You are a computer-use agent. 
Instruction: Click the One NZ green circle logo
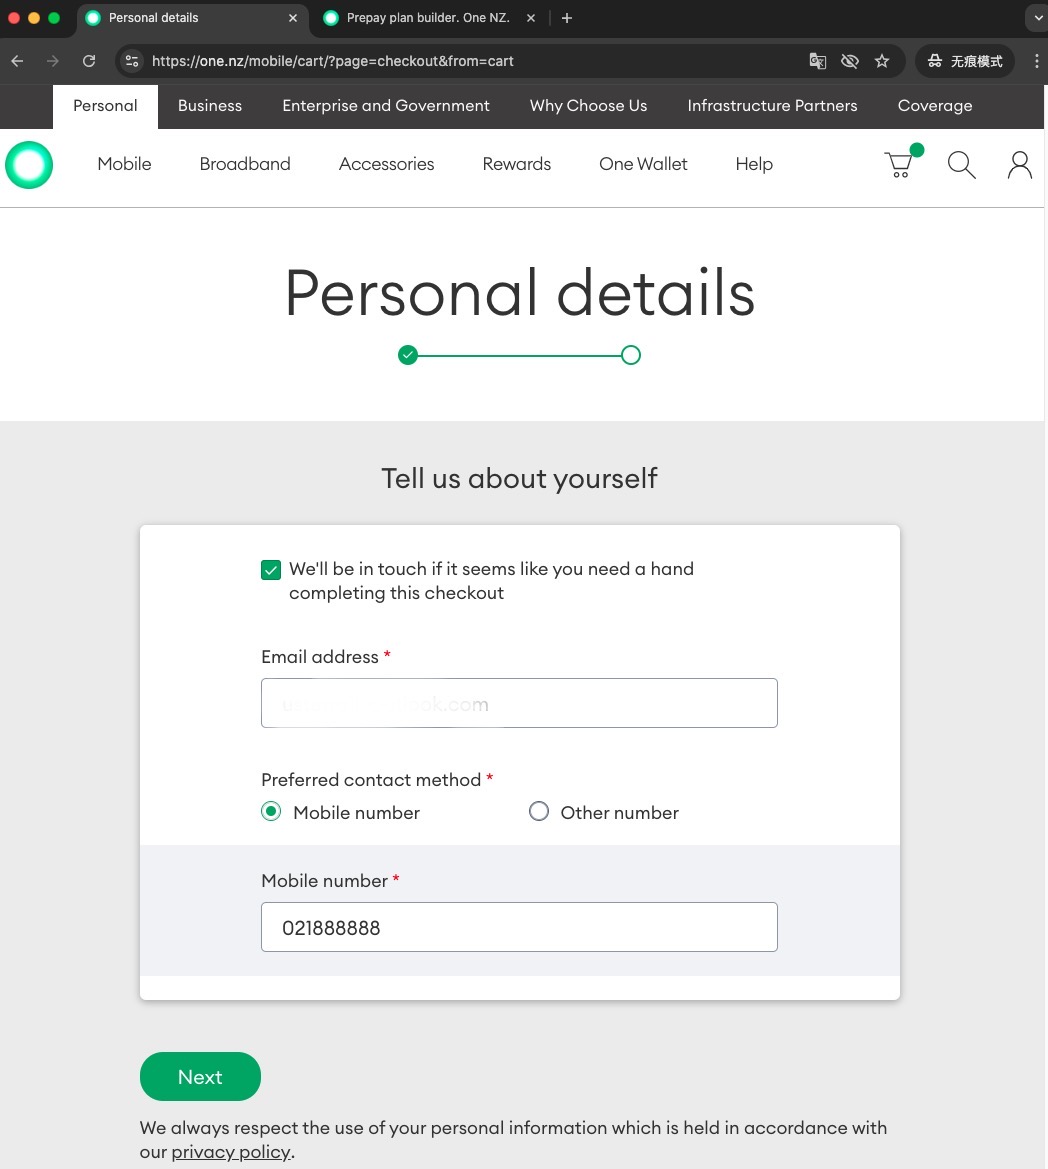point(29,165)
